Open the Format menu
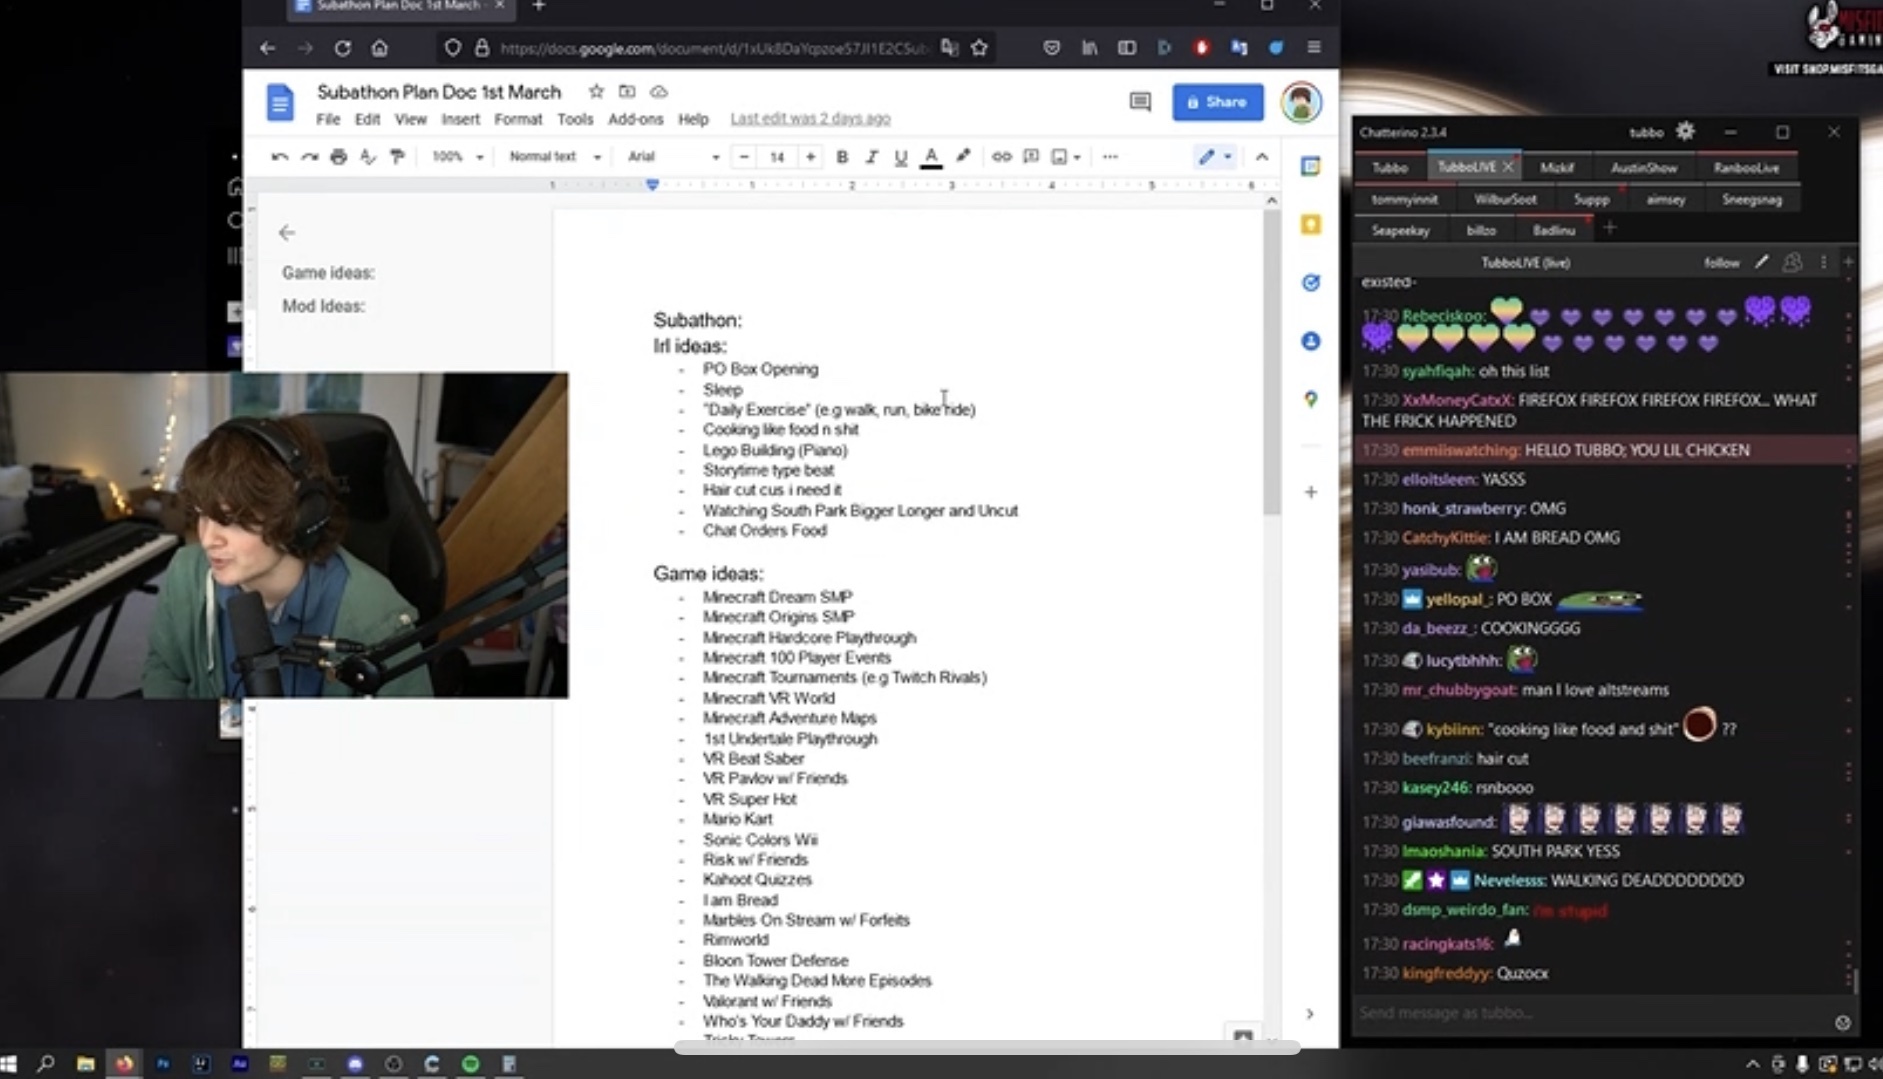Image resolution: width=1883 pixels, height=1079 pixels. (x=518, y=119)
